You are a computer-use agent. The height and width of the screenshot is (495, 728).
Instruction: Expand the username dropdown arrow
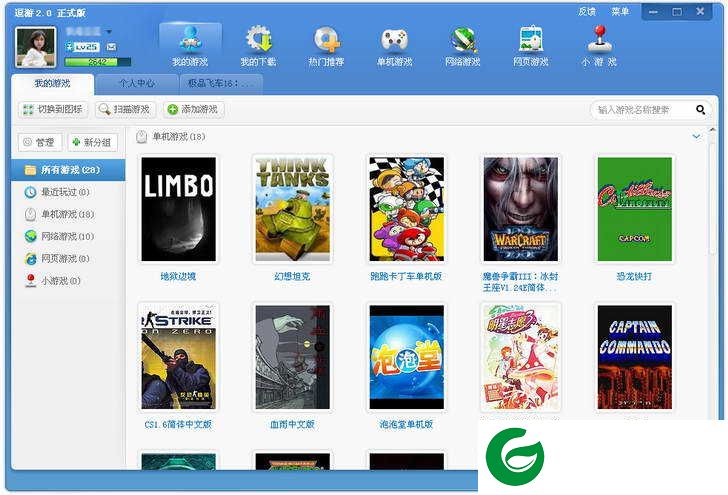[x=109, y=32]
